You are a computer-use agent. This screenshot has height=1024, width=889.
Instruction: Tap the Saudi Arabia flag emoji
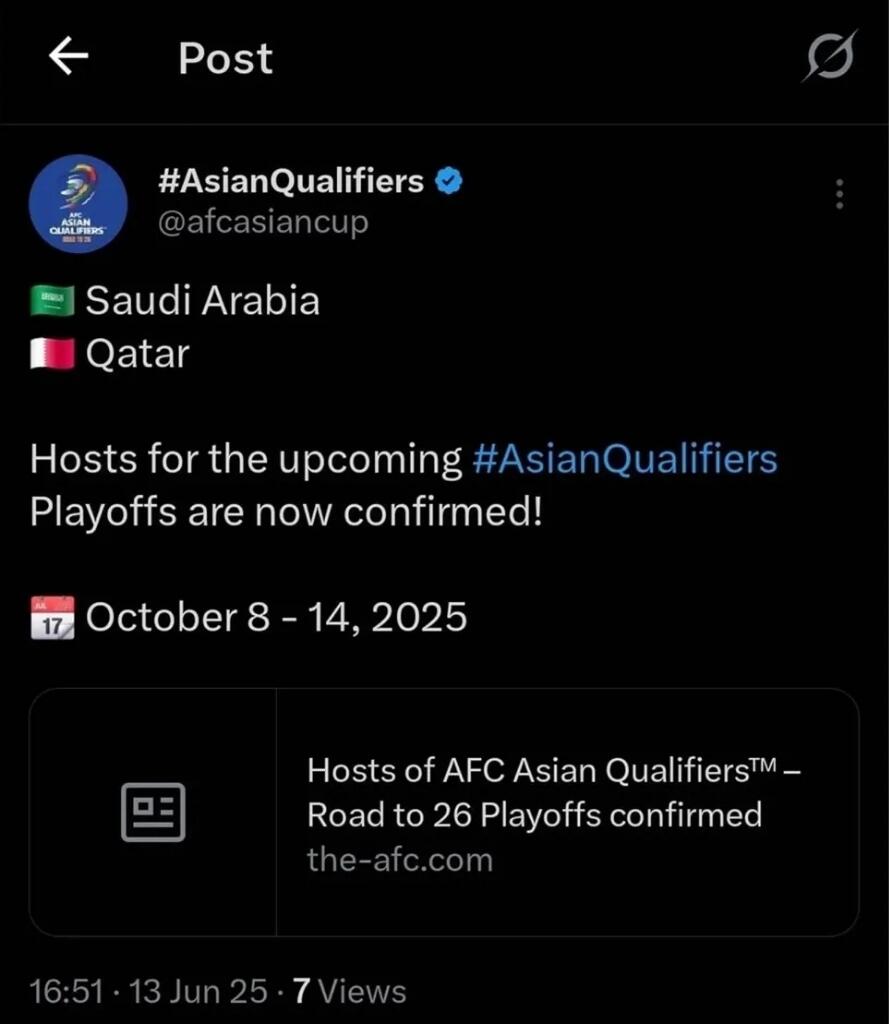(x=52, y=301)
